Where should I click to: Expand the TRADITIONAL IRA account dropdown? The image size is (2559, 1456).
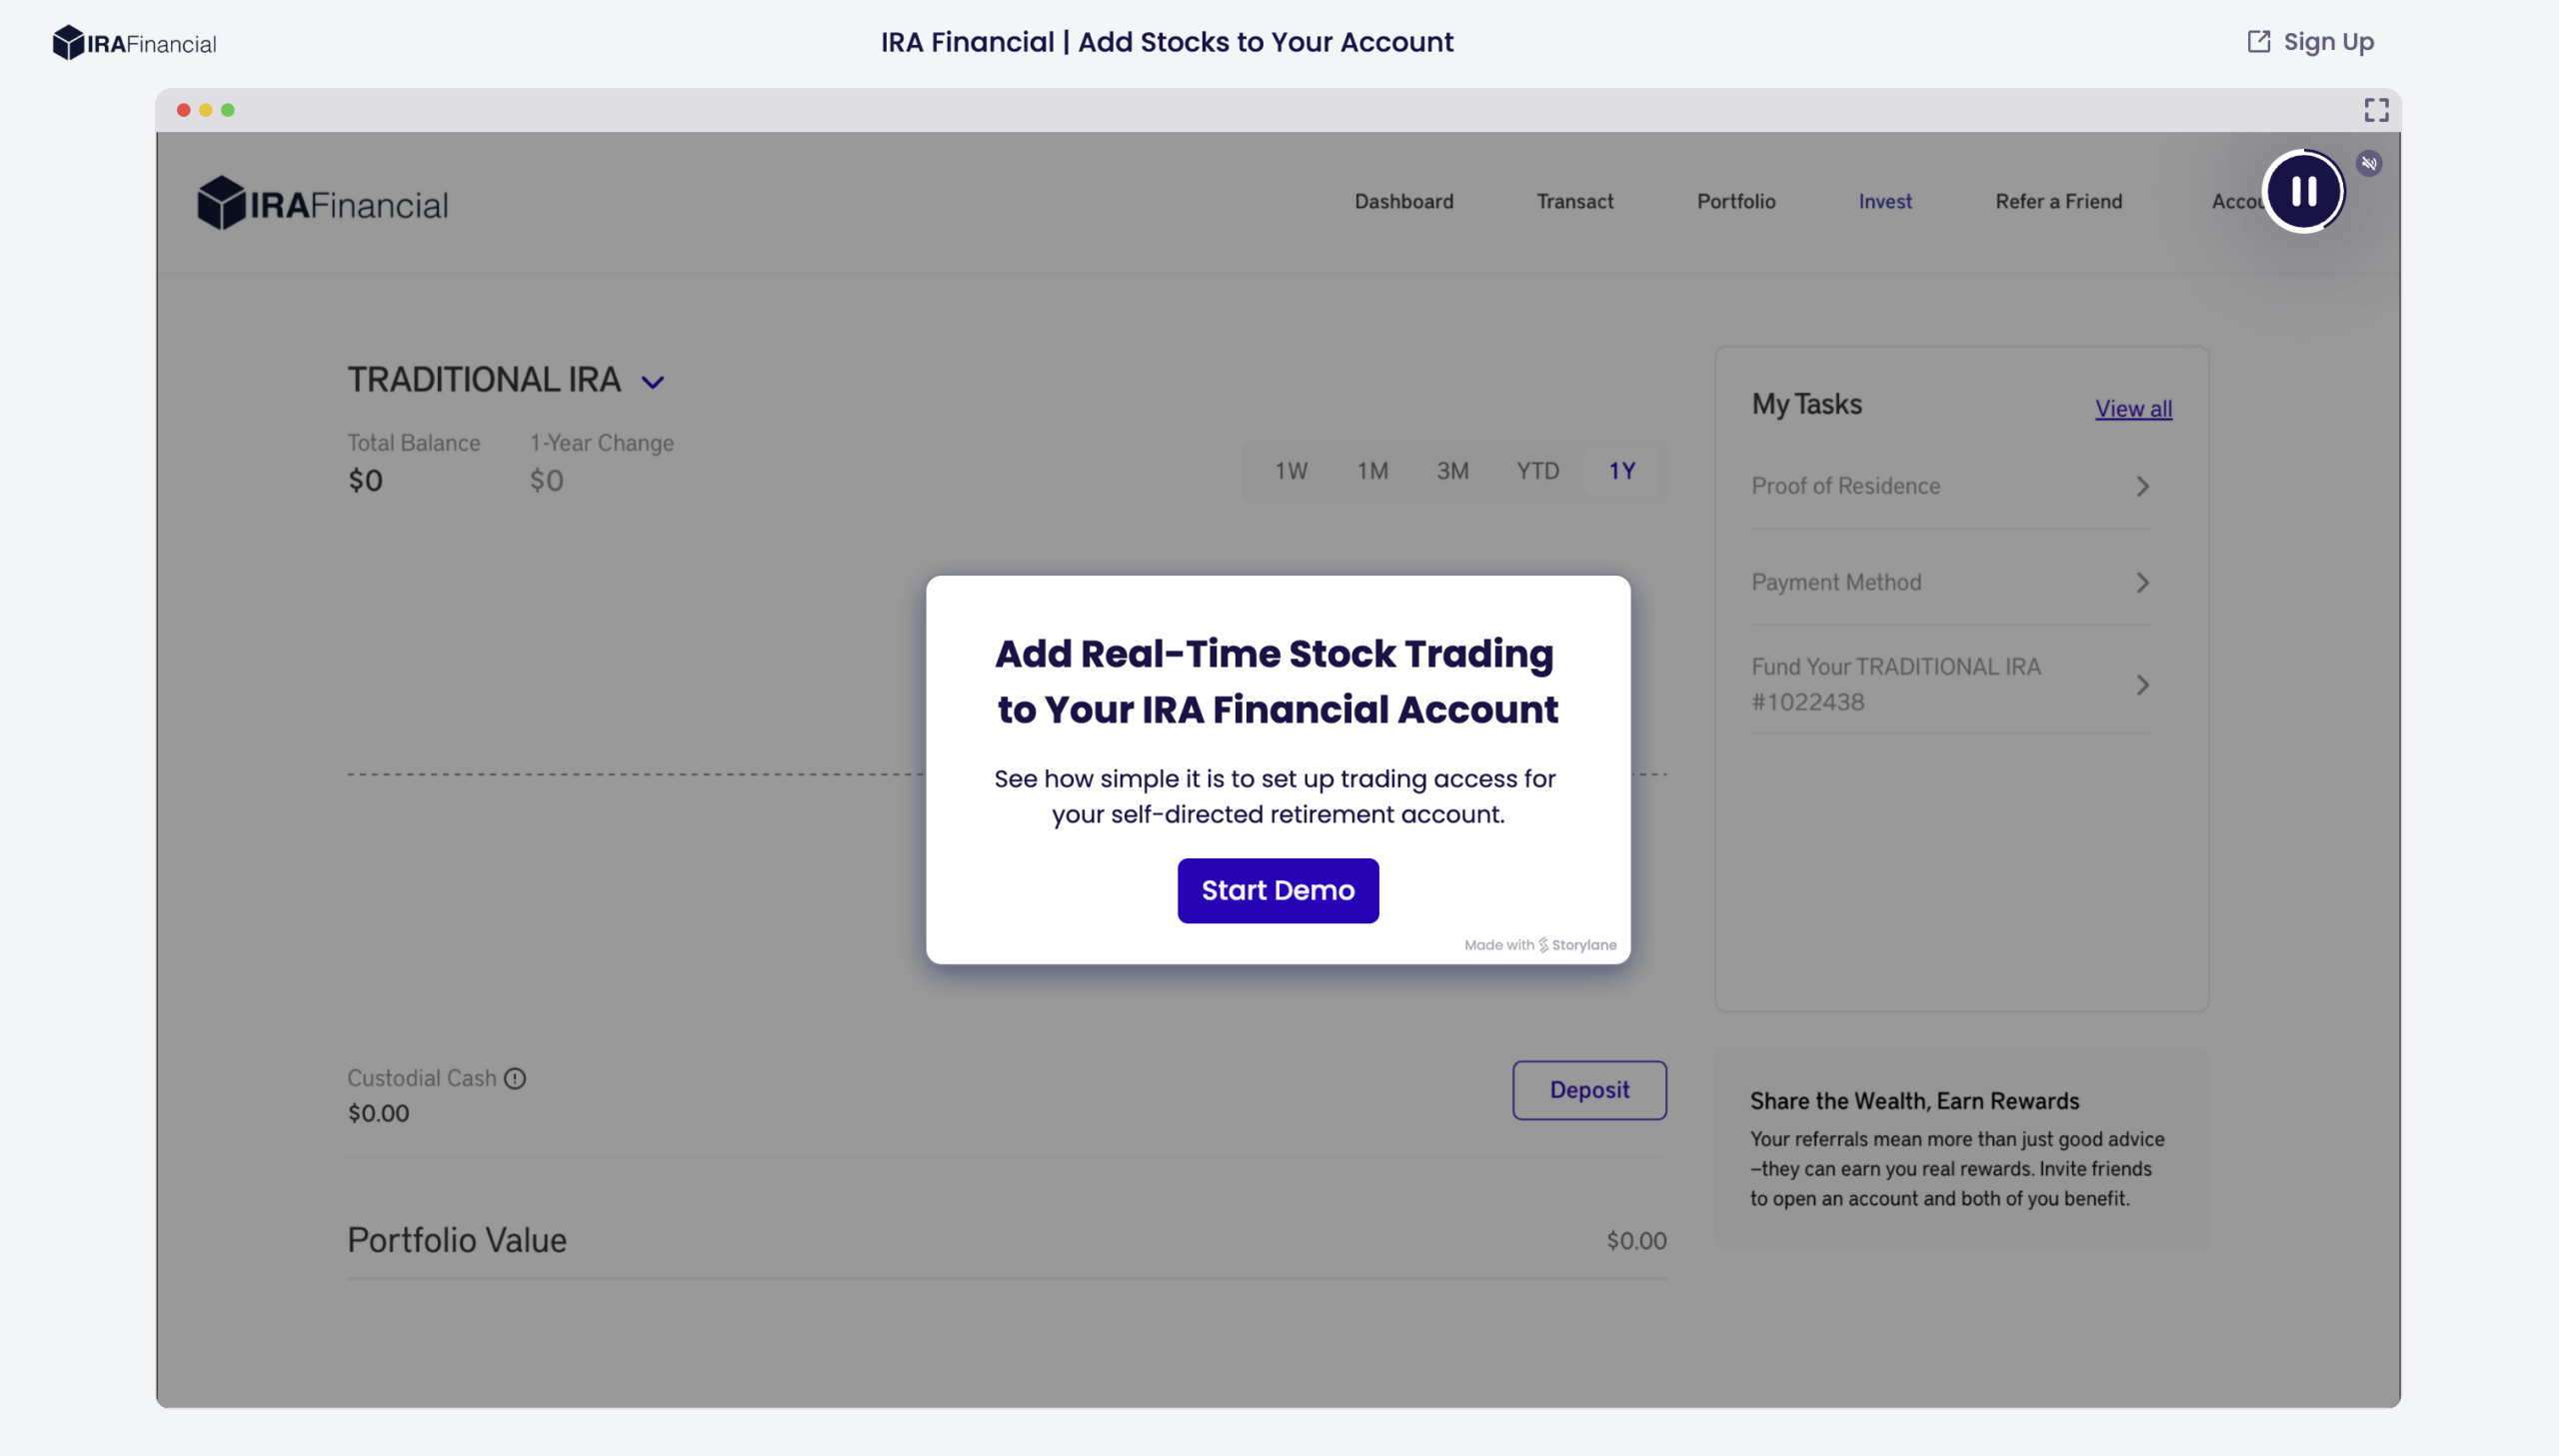[653, 382]
